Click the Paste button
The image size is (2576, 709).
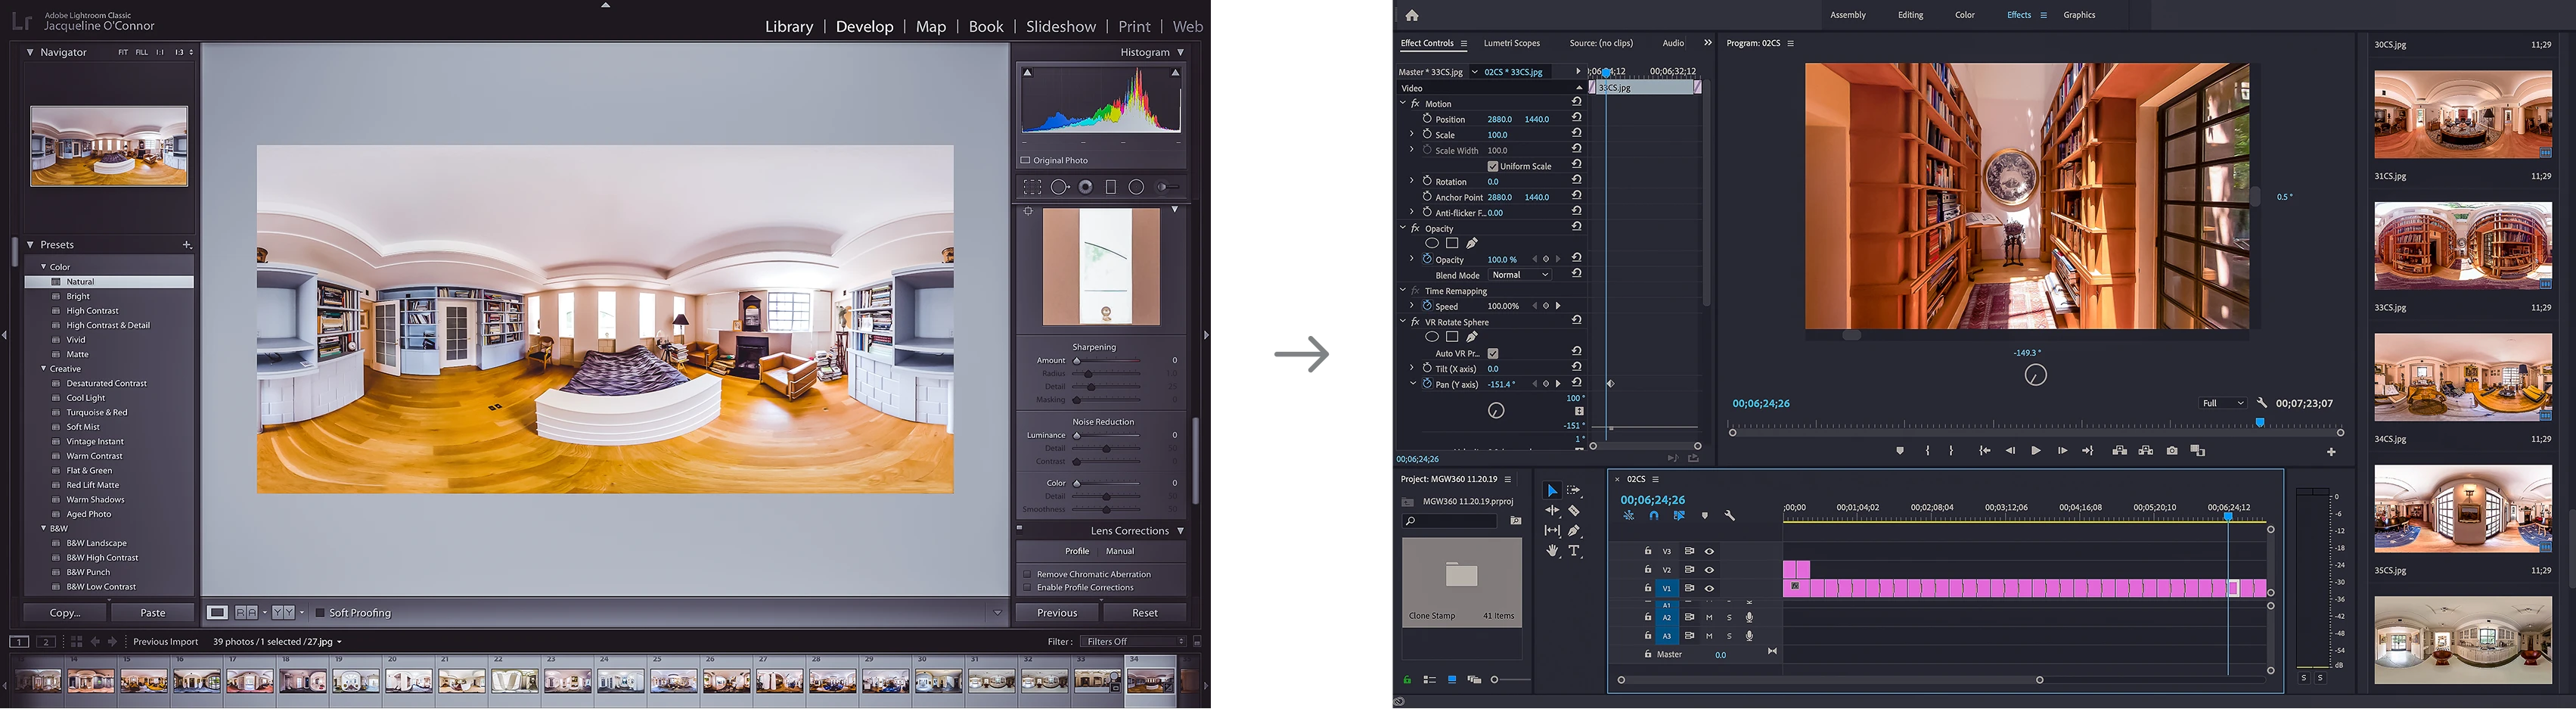click(x=153, y=613)
